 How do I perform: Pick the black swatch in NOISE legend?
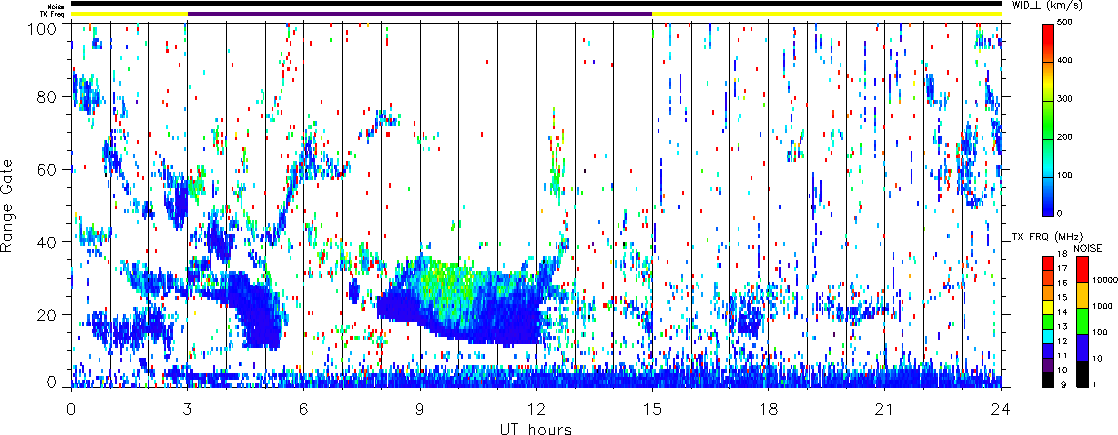1082,374
